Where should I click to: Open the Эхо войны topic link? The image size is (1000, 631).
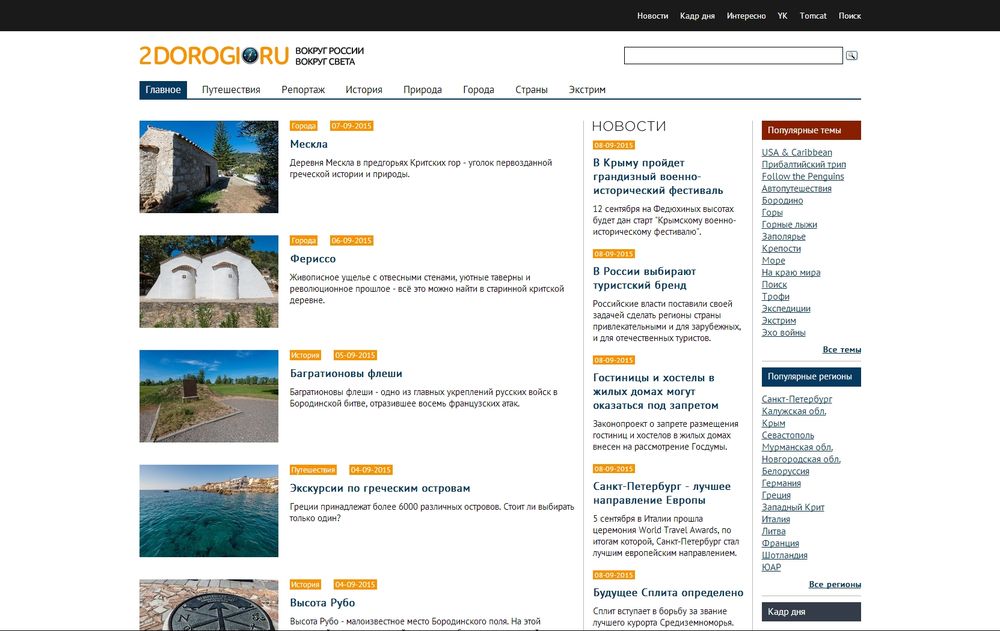click(783, 333)
